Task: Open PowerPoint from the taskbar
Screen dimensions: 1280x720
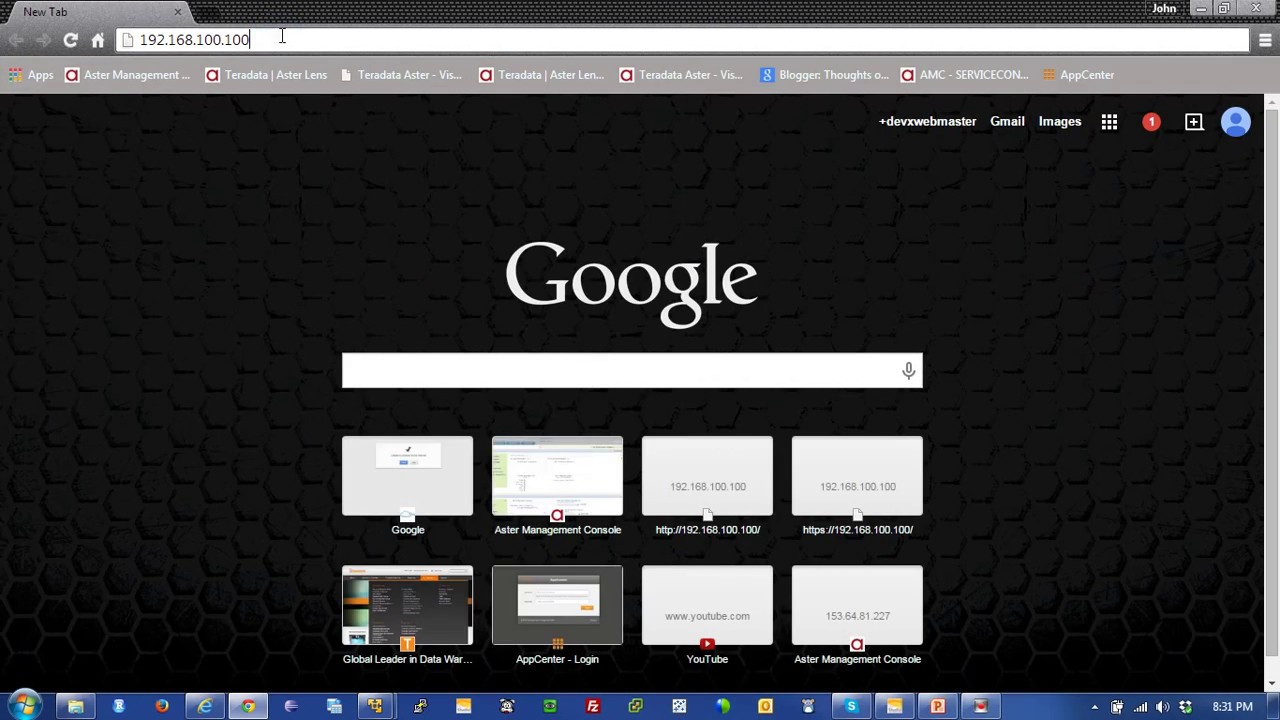Action: [937, 706]
